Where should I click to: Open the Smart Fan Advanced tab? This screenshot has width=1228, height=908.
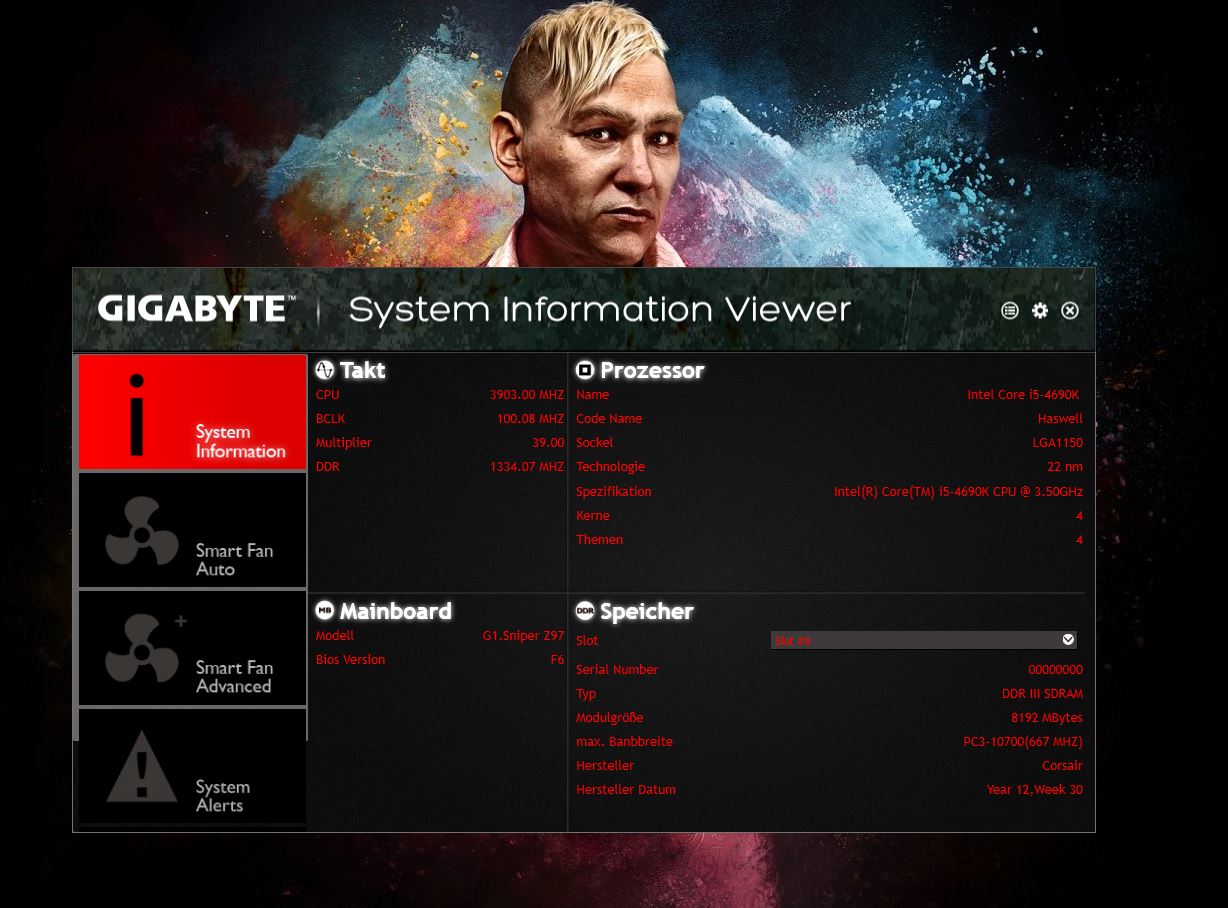[192, 648]
